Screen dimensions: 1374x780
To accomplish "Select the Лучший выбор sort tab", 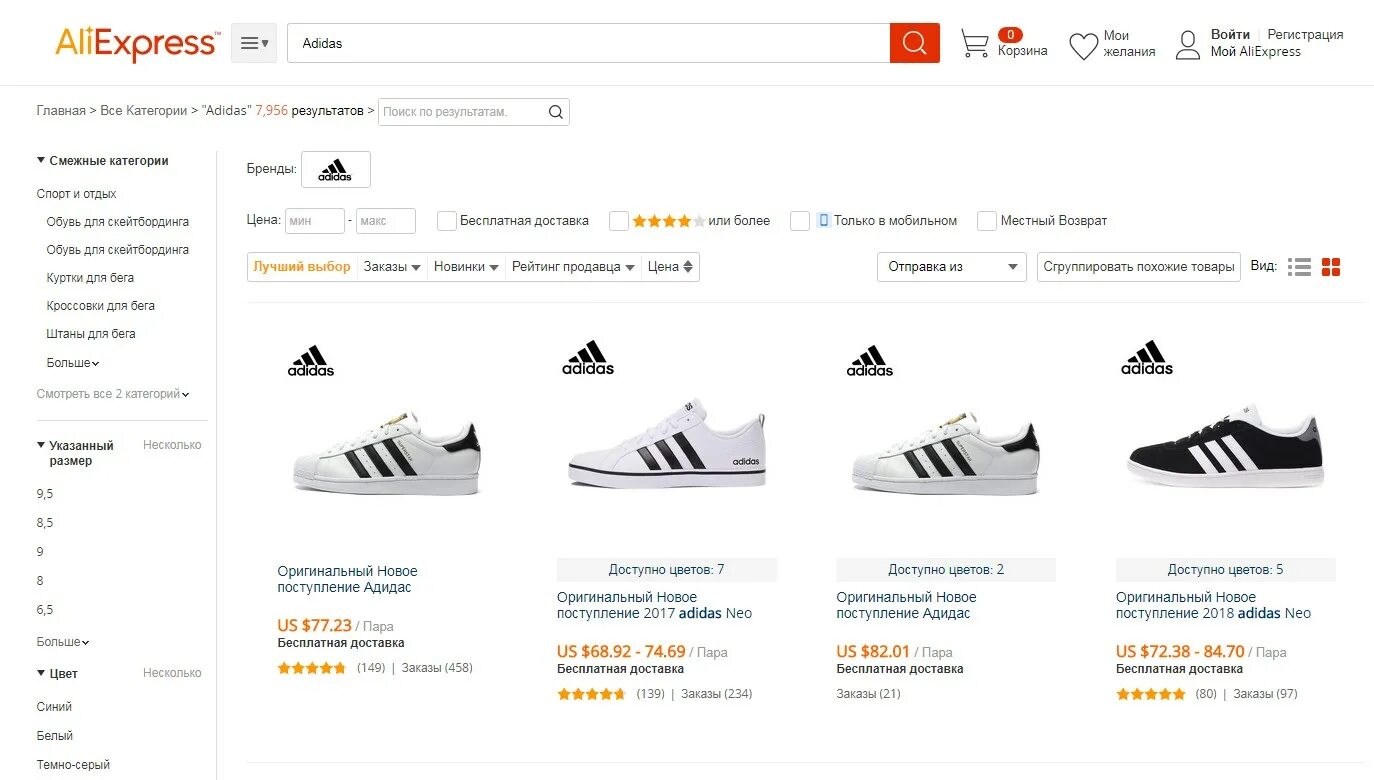I will click(302, 267).
